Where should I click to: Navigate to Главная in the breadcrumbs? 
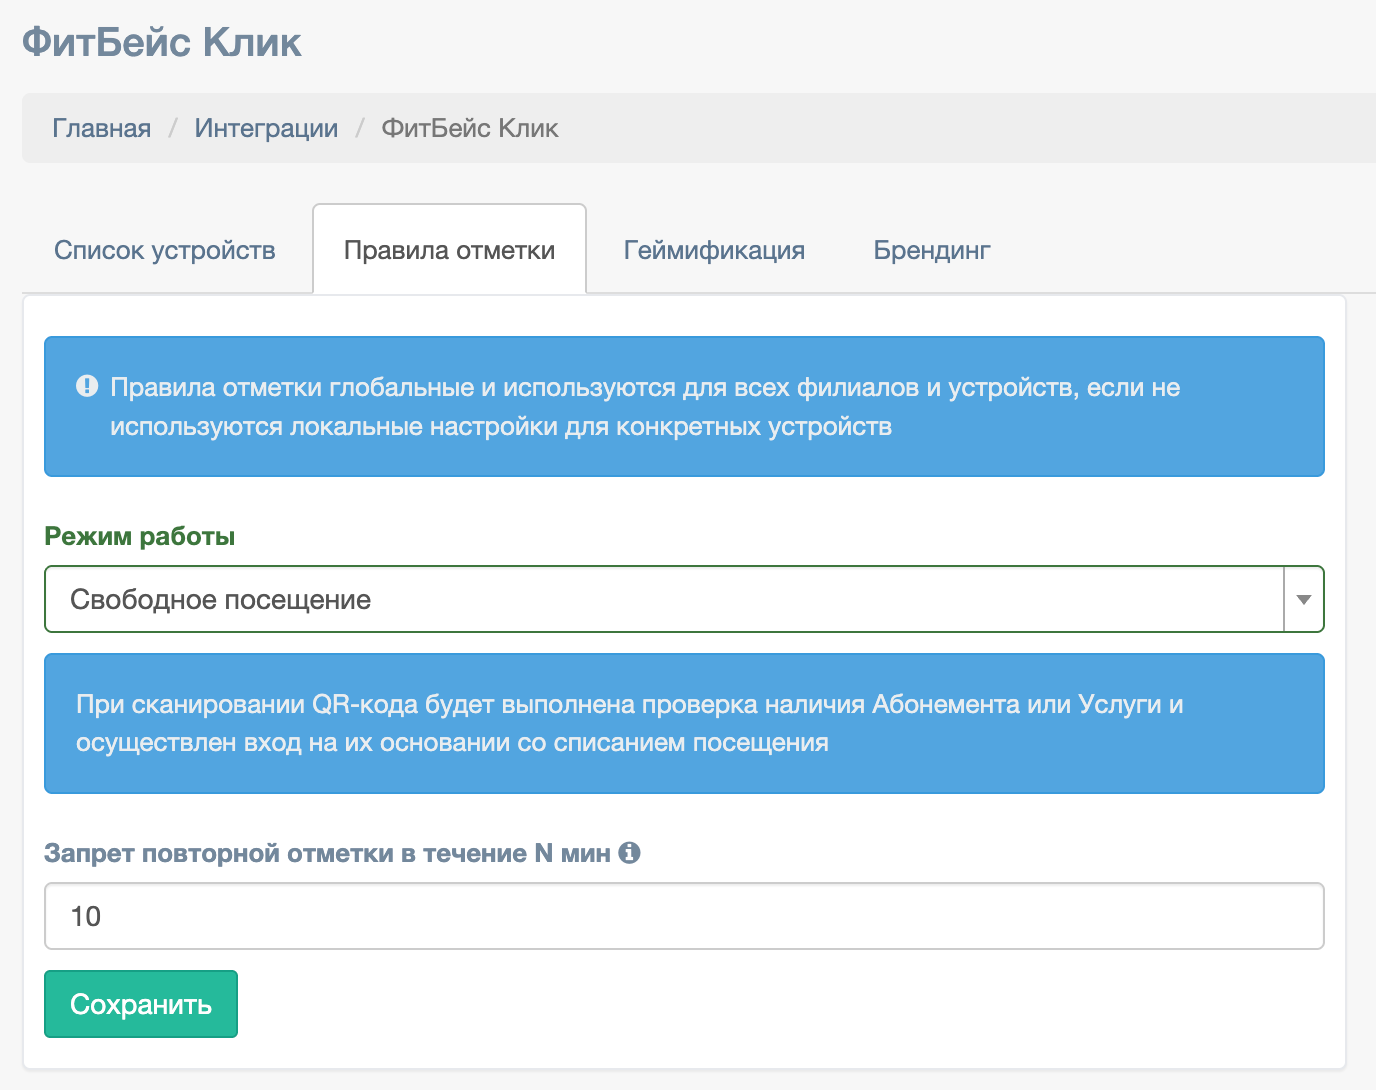(x=102, y=128)
